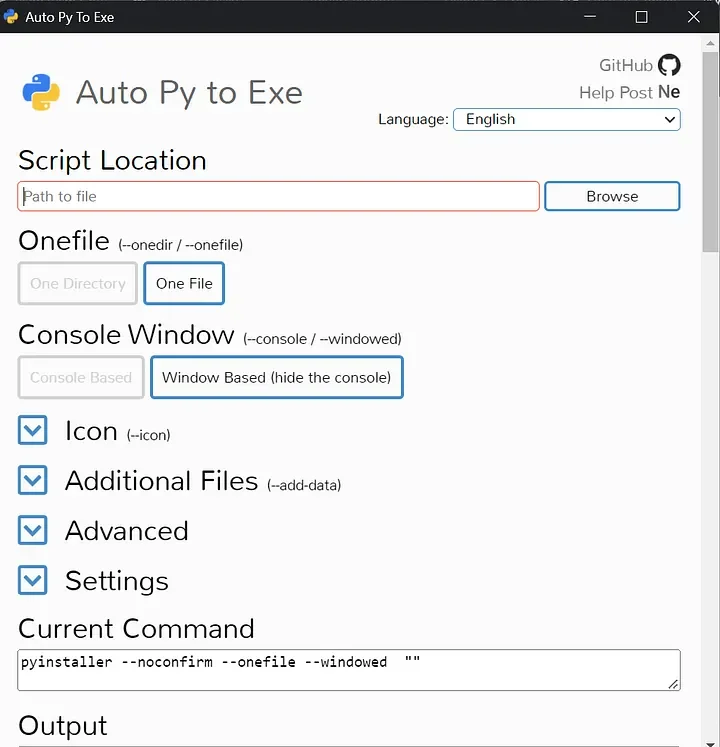Click the scrollbar up arrow
This screenshot has height=747, width=720.
[x=710, y=43]
